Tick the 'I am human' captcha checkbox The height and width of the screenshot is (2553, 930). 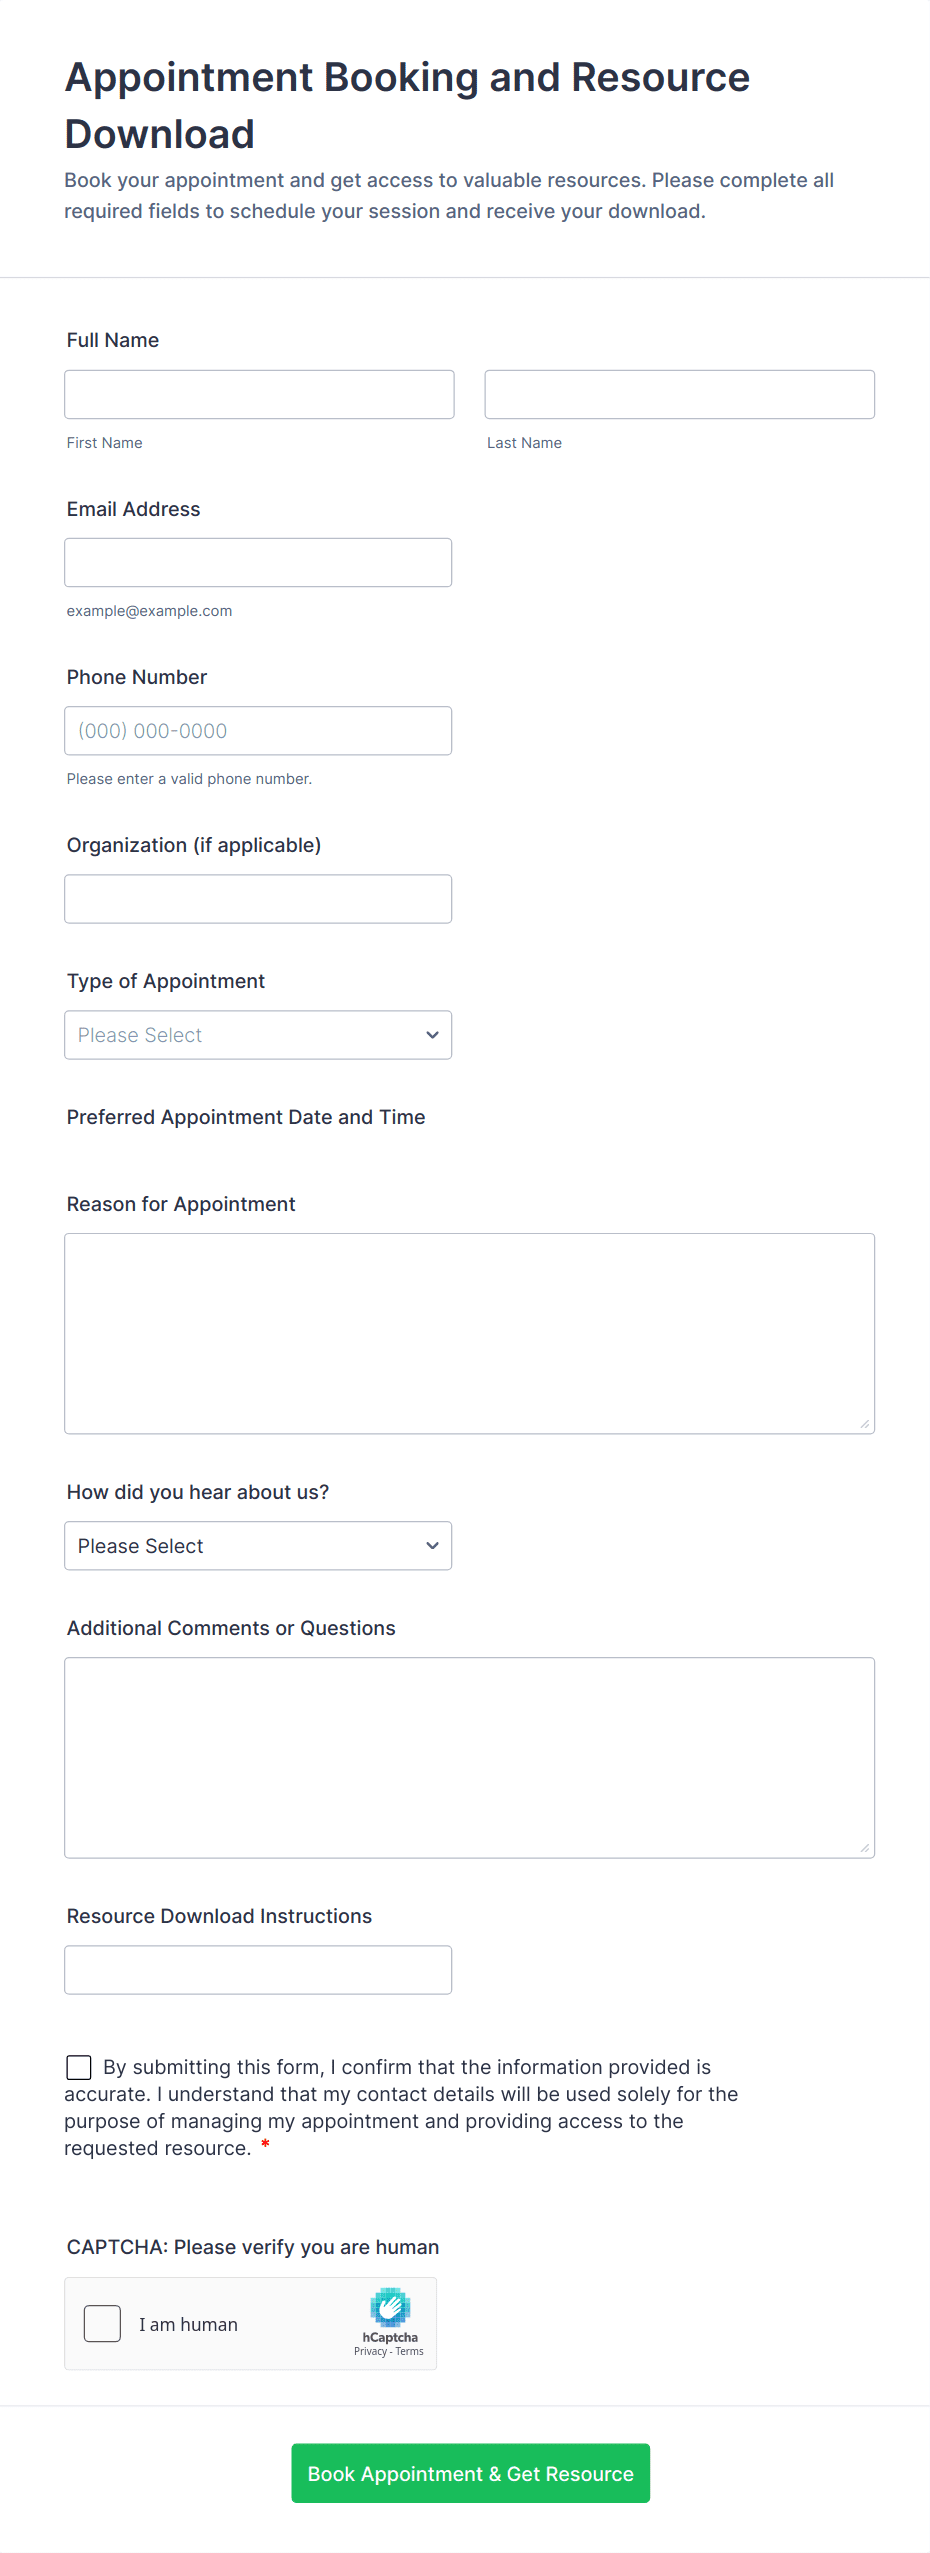click(x=102, y=2324)
